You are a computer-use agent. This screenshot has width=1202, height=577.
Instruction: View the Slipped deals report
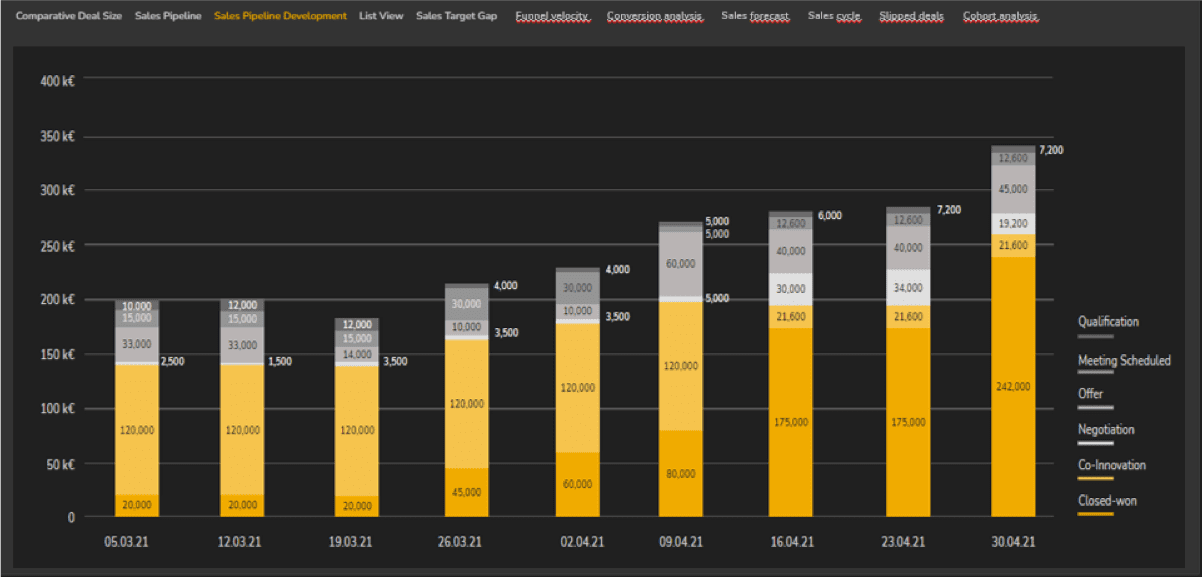tap(911, 15)
